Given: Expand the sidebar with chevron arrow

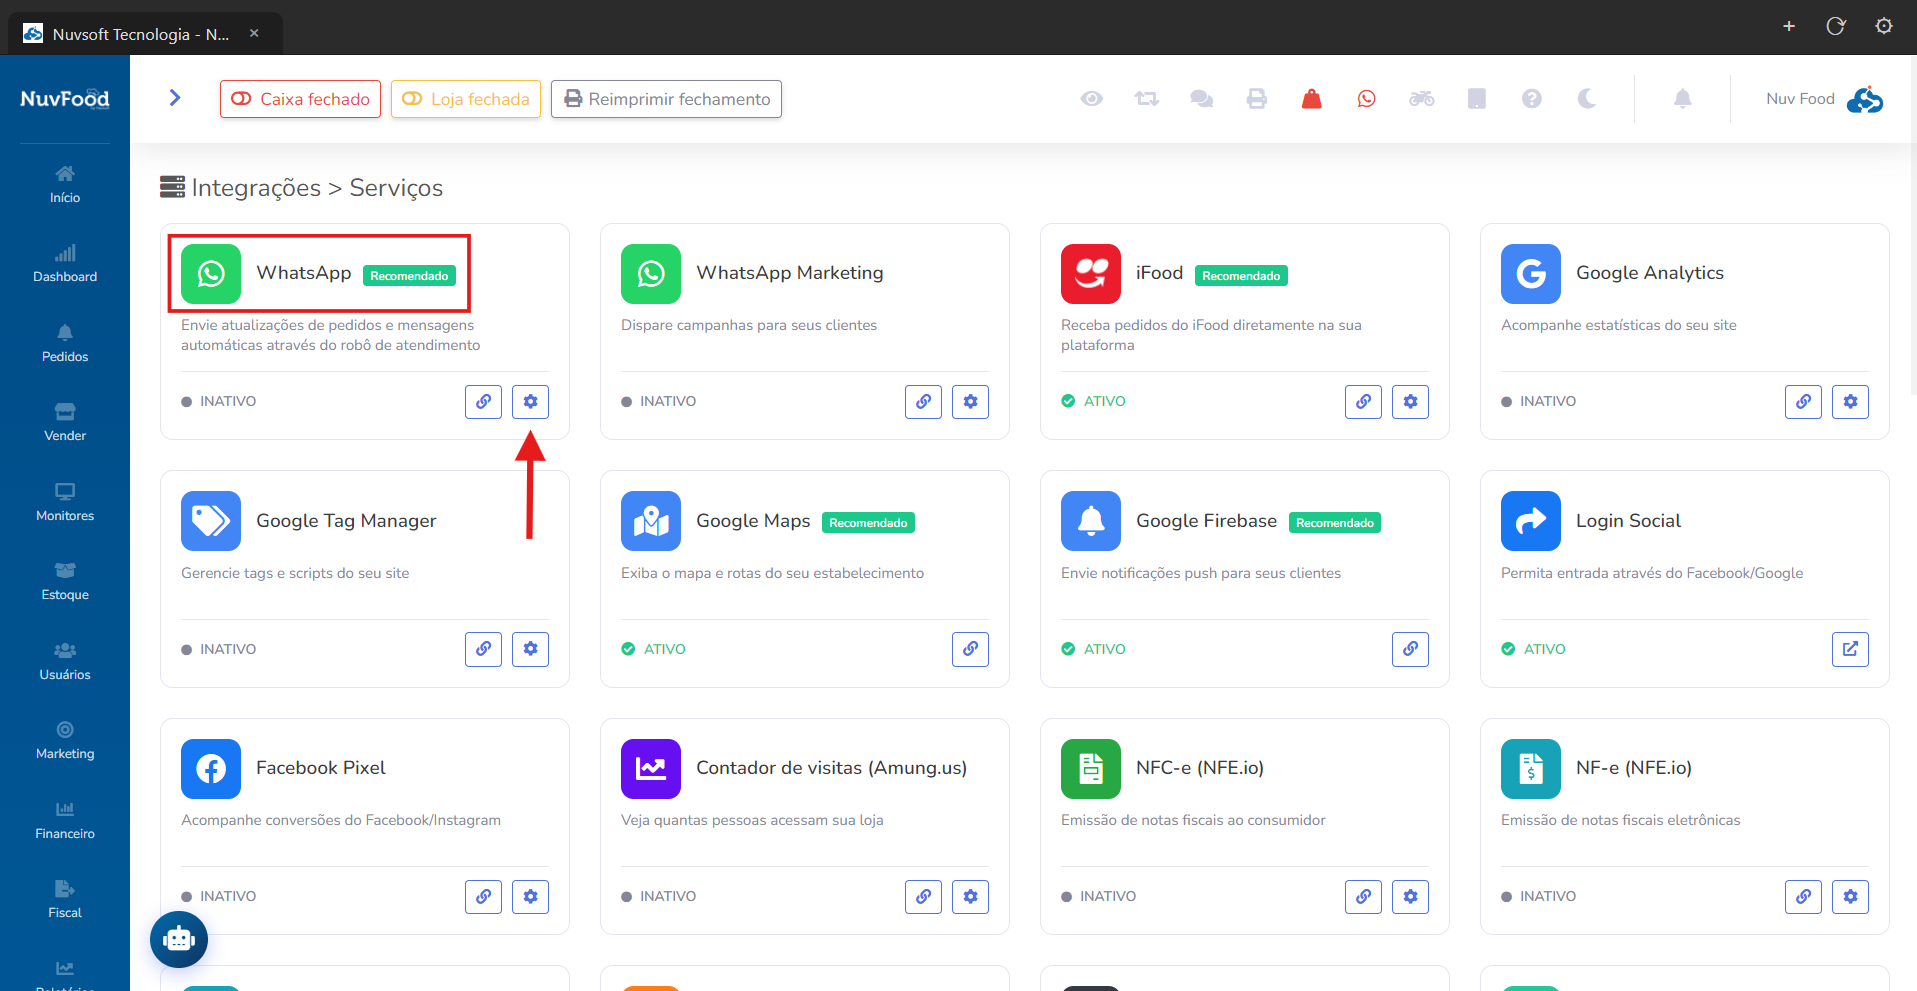Looking at the screenshot, I should [x=175, y=98].
